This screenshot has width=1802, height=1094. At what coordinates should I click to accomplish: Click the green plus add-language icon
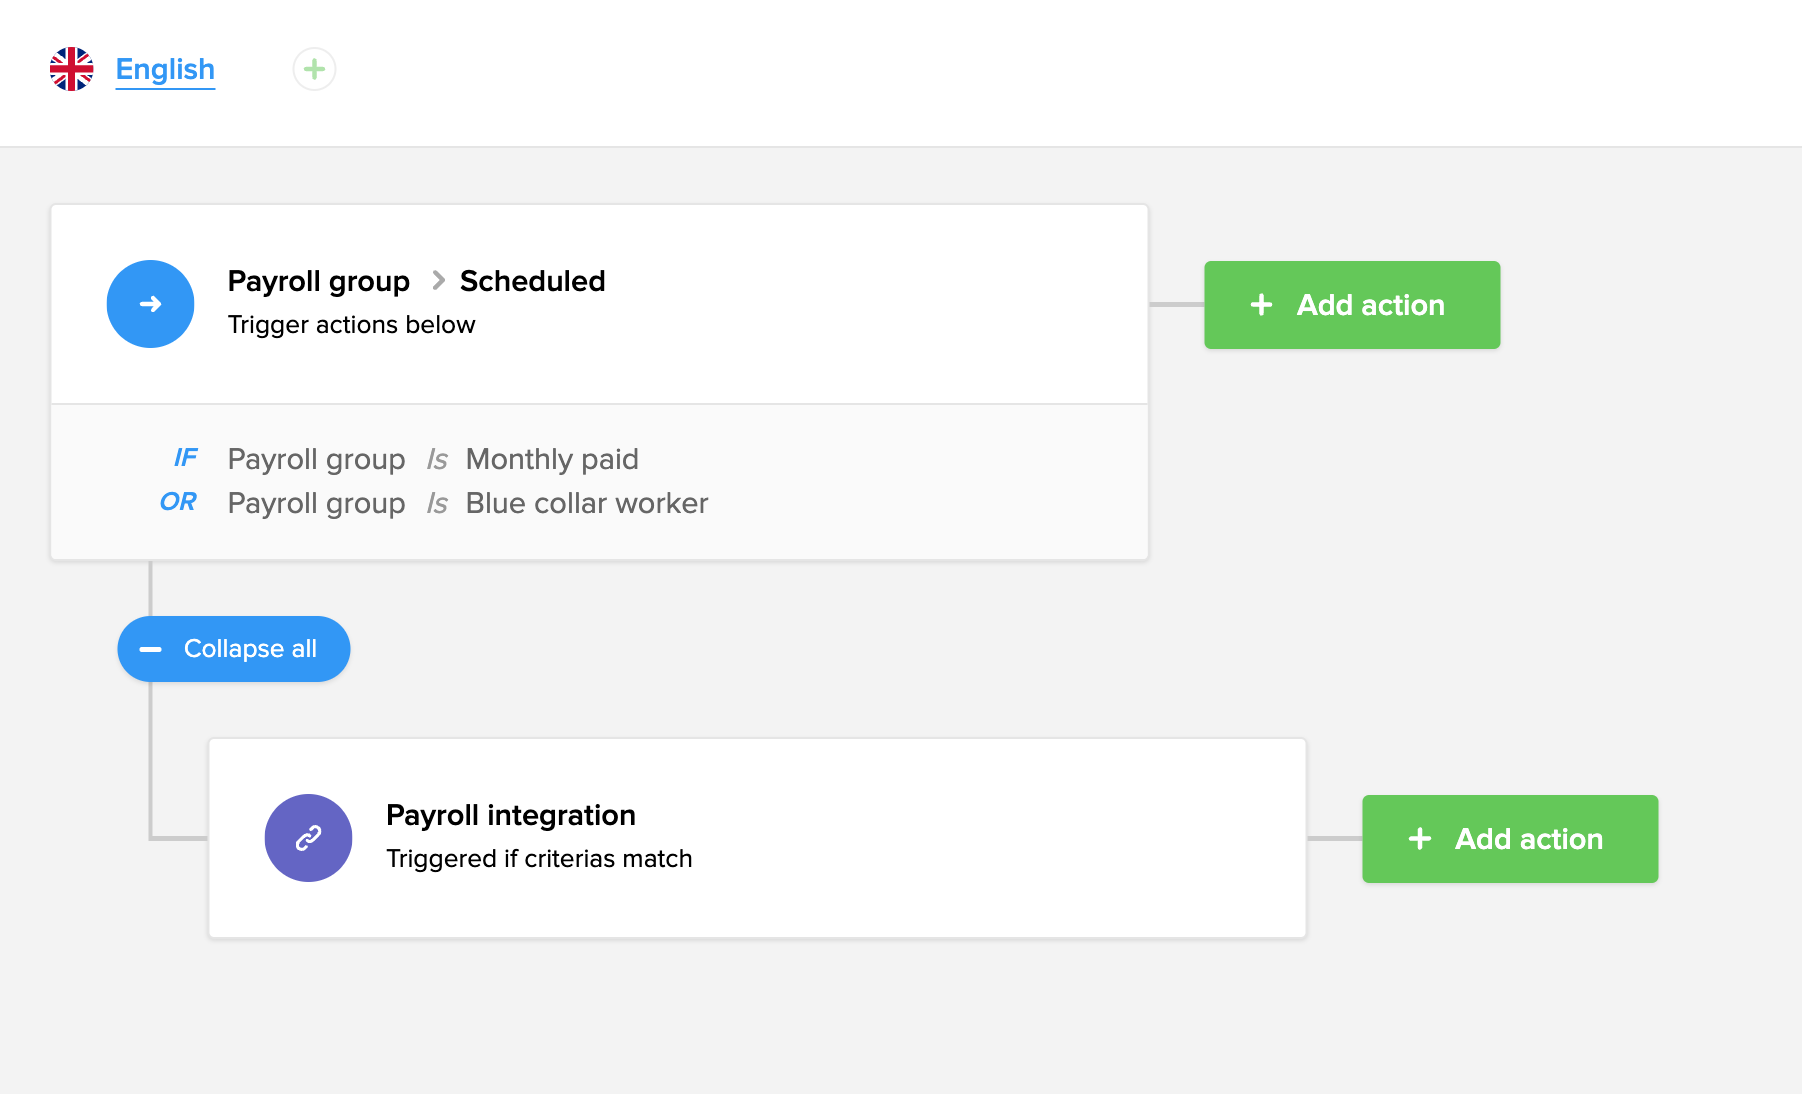click(314, 69)
